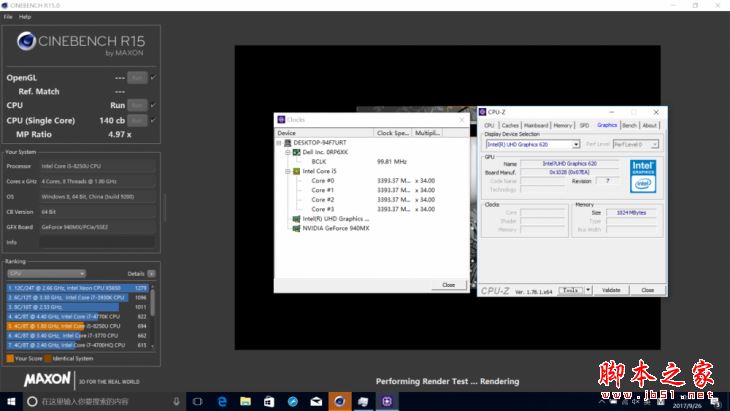This screenshot has width=730, height=411.
Task: Open the Help menu
Action: click(x=25, y=17)
